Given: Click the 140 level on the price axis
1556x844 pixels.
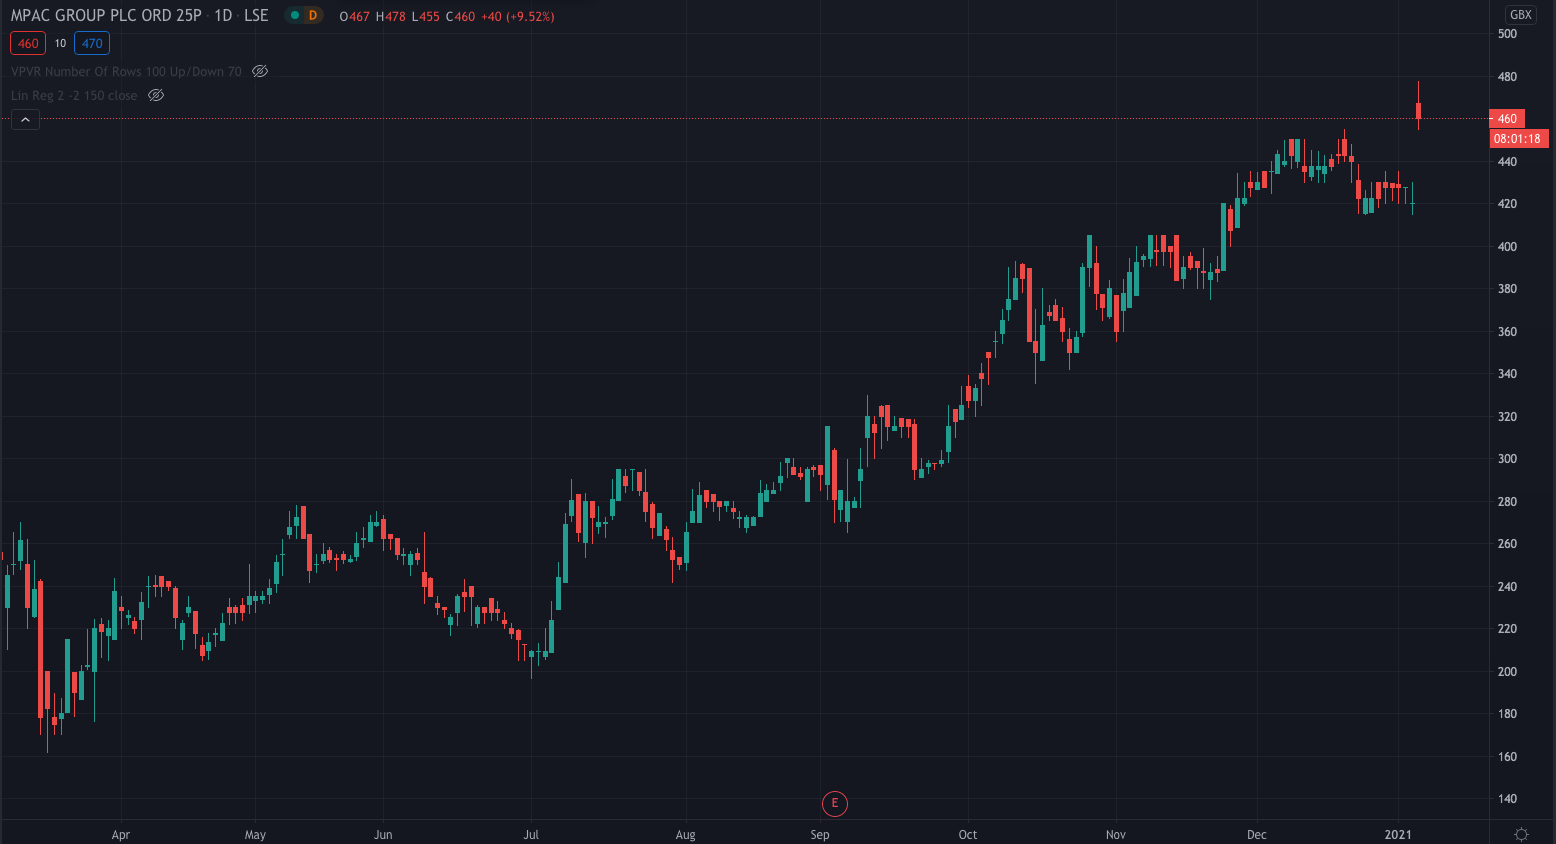Looking at the screenshot, I should click(x=1507, y=798).
